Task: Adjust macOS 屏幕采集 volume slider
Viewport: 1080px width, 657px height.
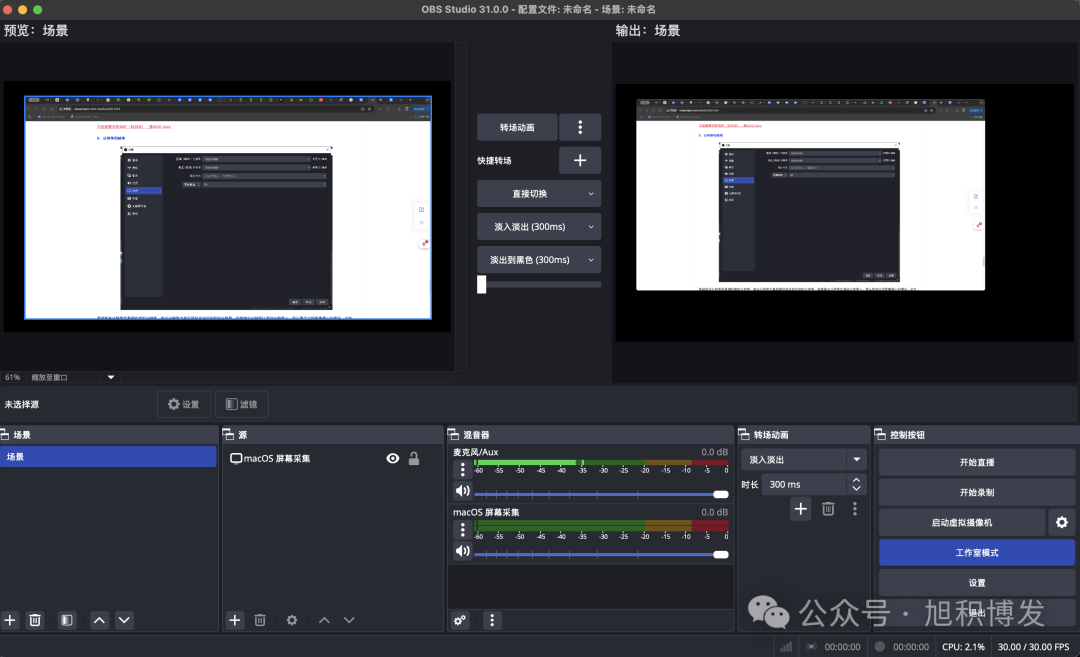Action: pos(601,554)
